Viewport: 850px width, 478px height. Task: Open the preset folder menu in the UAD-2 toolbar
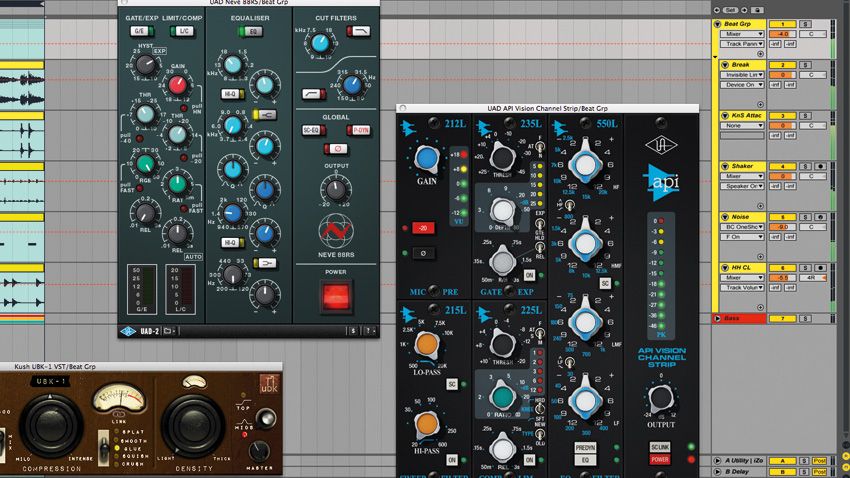tap(169, 331)
